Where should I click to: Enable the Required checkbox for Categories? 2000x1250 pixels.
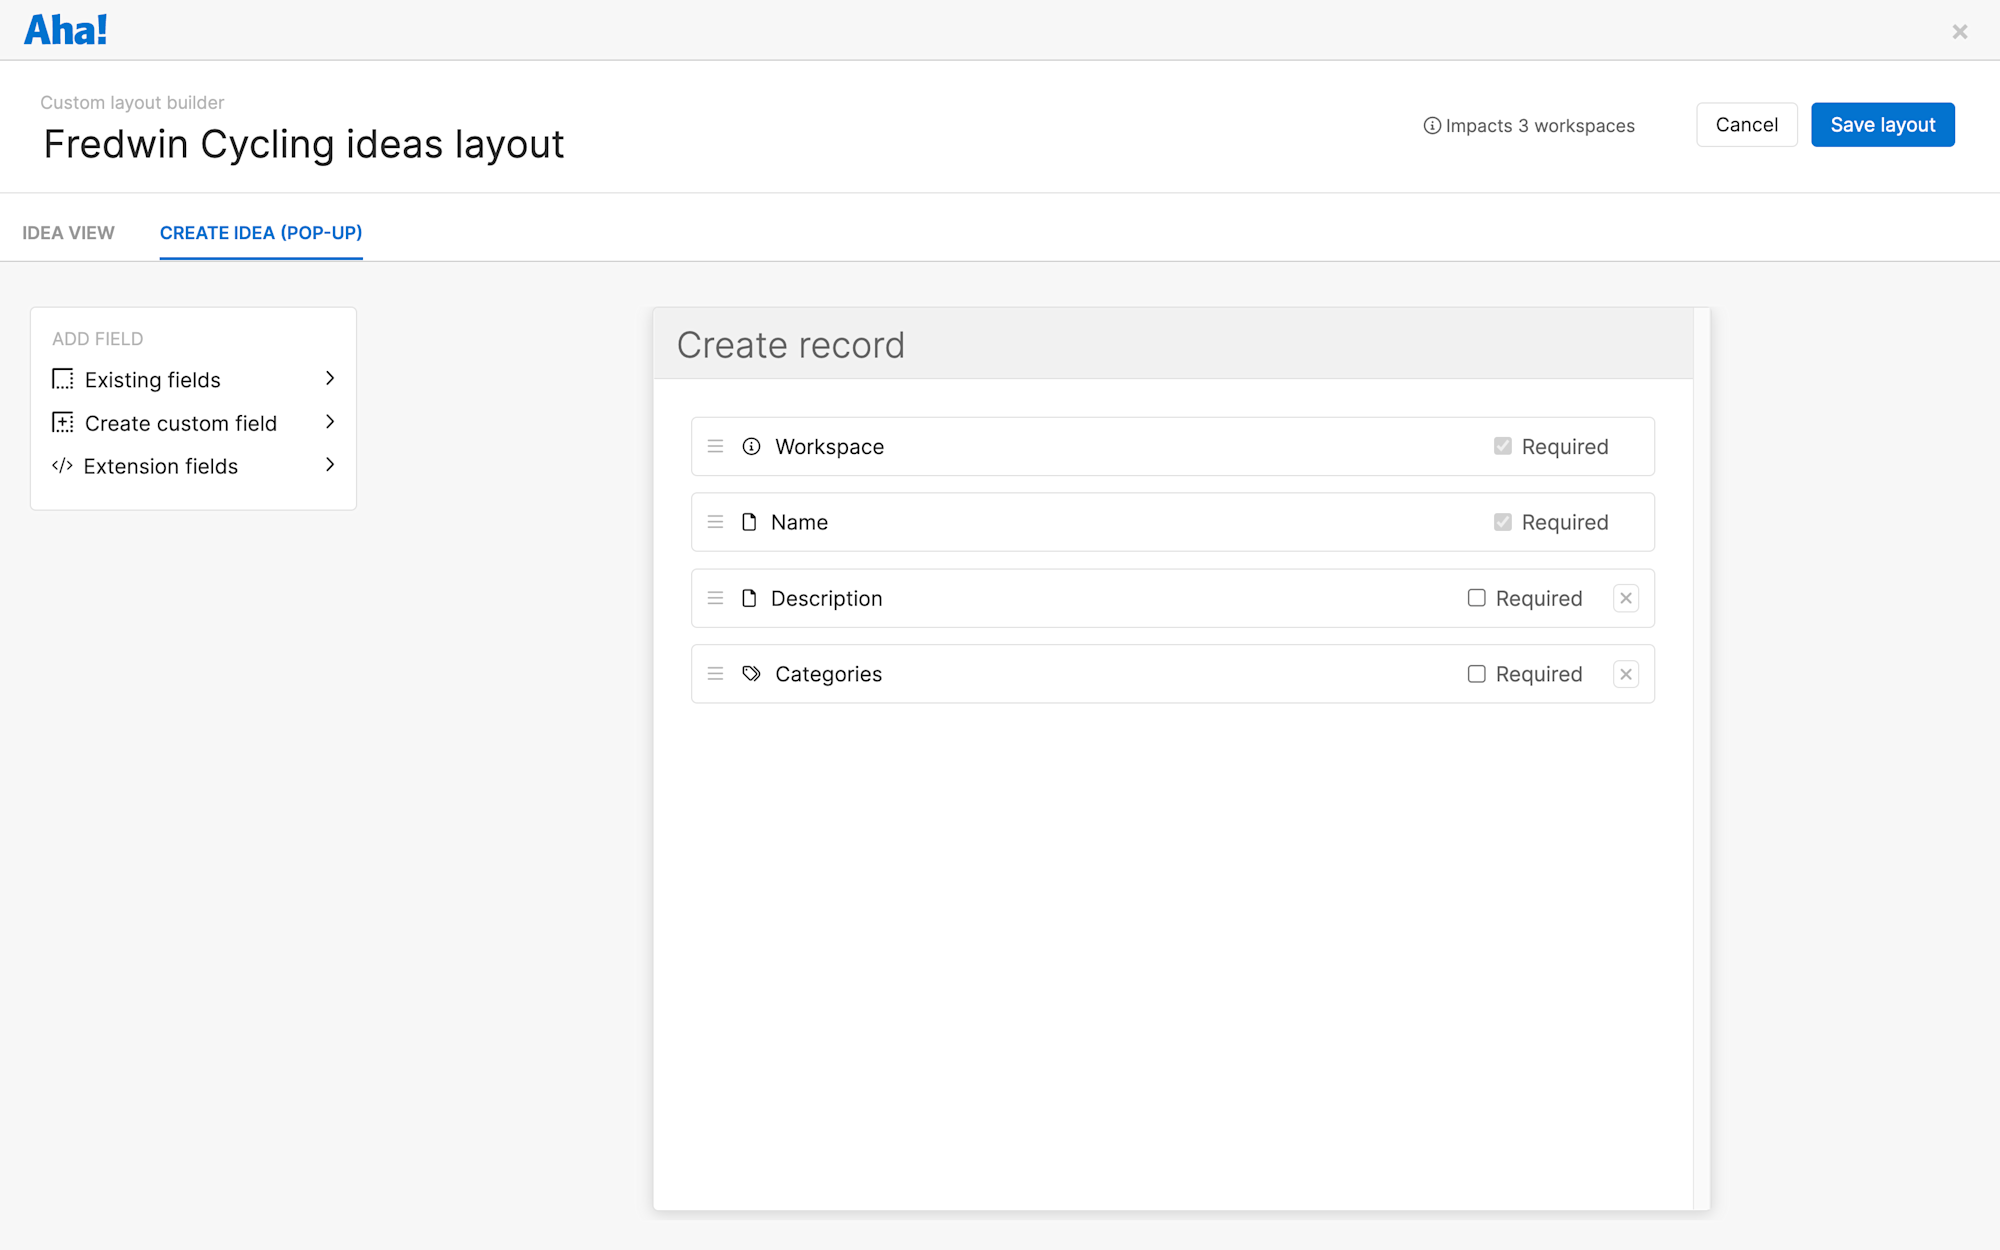[1476, 674]
